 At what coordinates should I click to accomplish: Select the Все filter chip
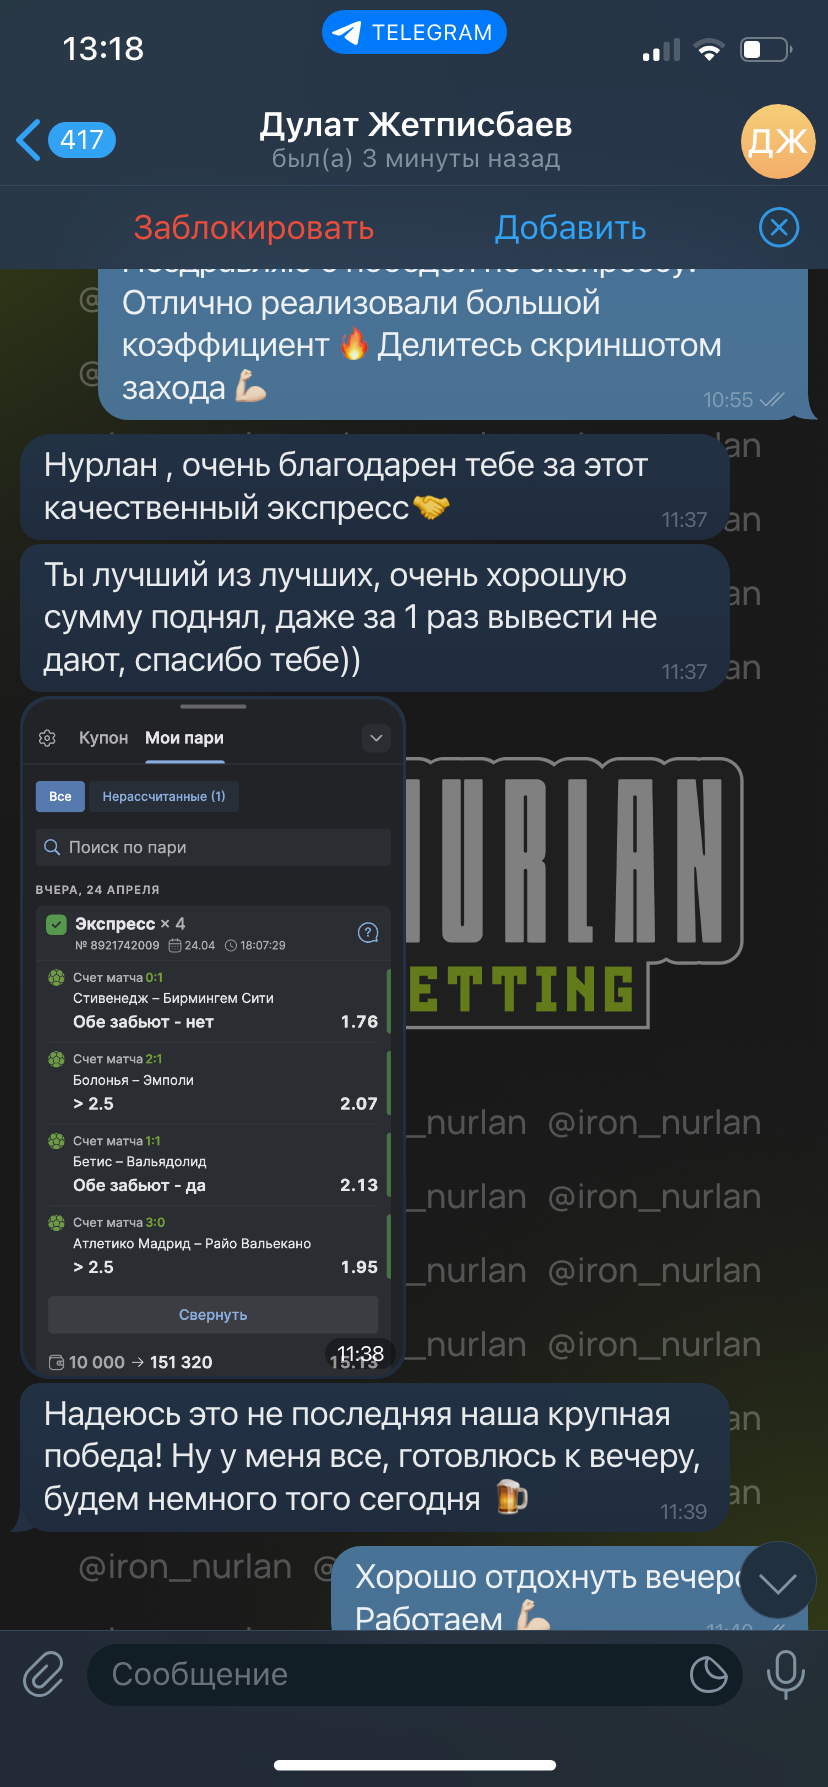[60, 797]
